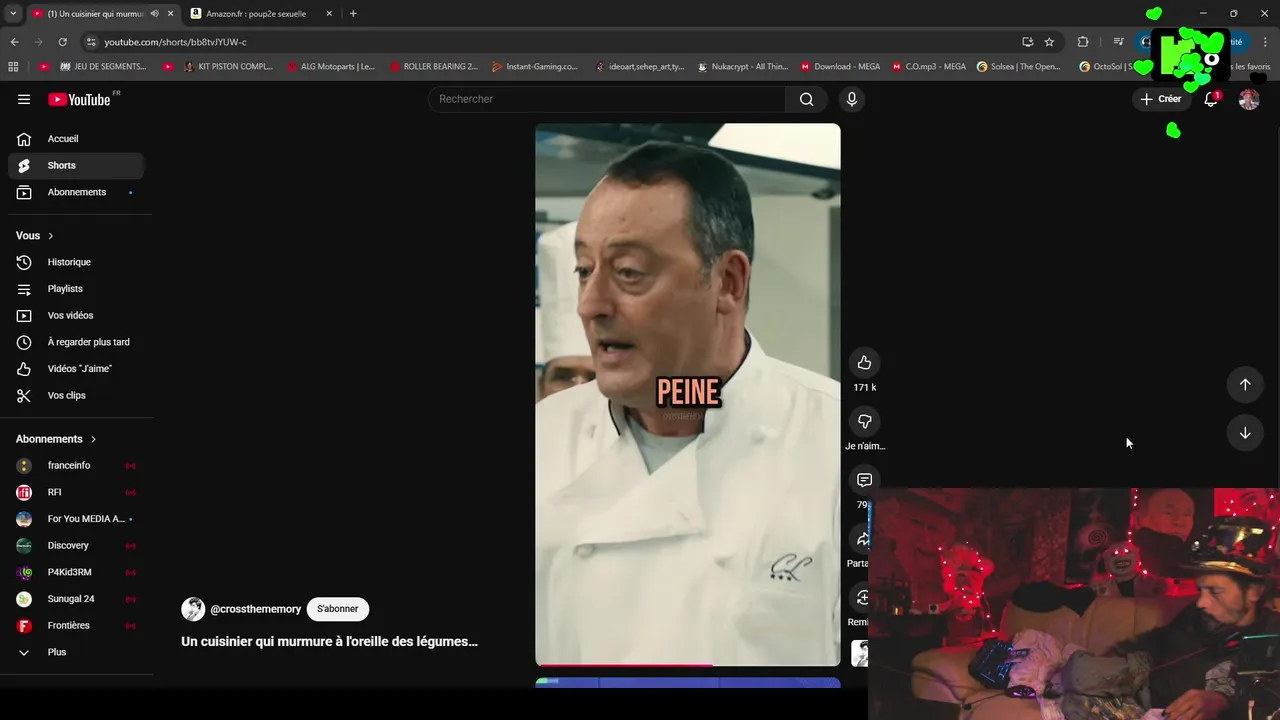Open Historique
1280x720 pixels.
(x=76, y=262)
